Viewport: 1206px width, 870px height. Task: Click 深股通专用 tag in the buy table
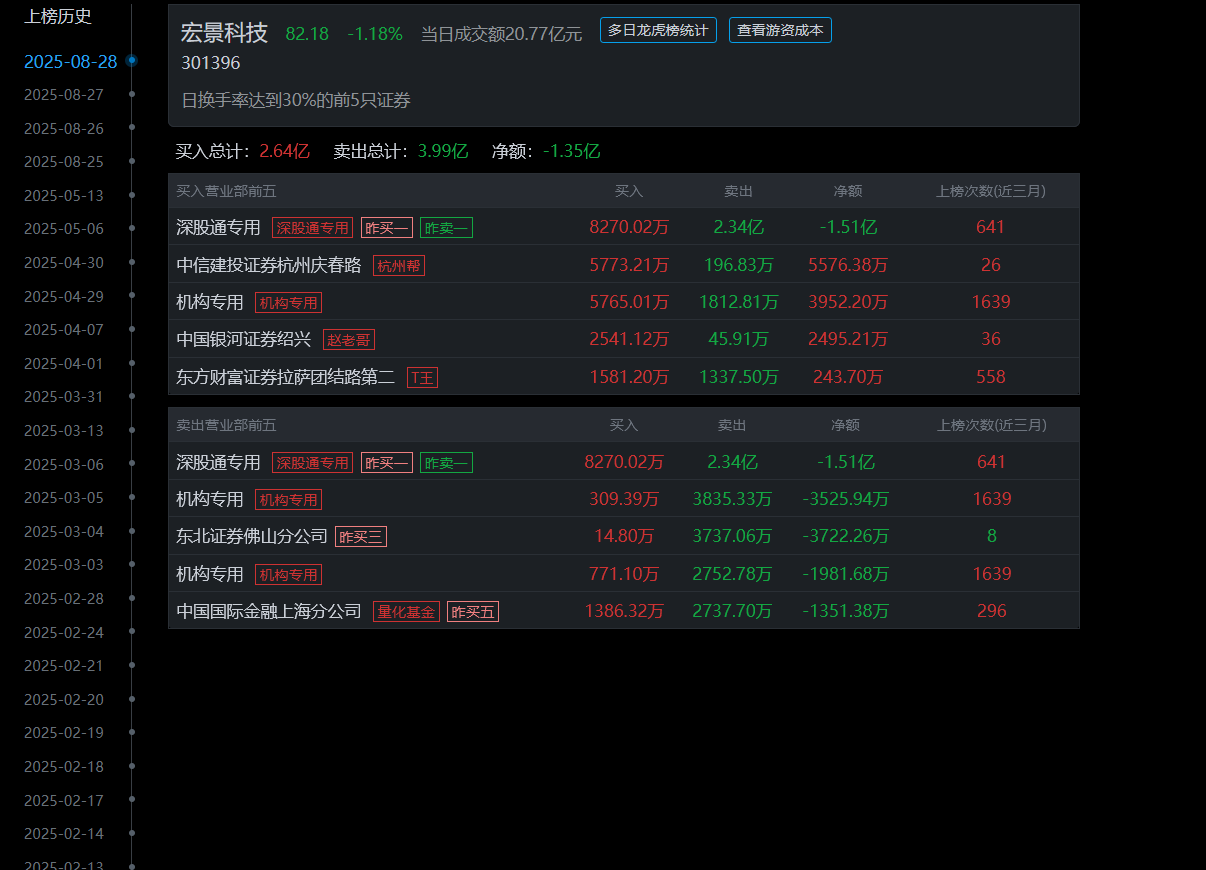tap(312, 228)
